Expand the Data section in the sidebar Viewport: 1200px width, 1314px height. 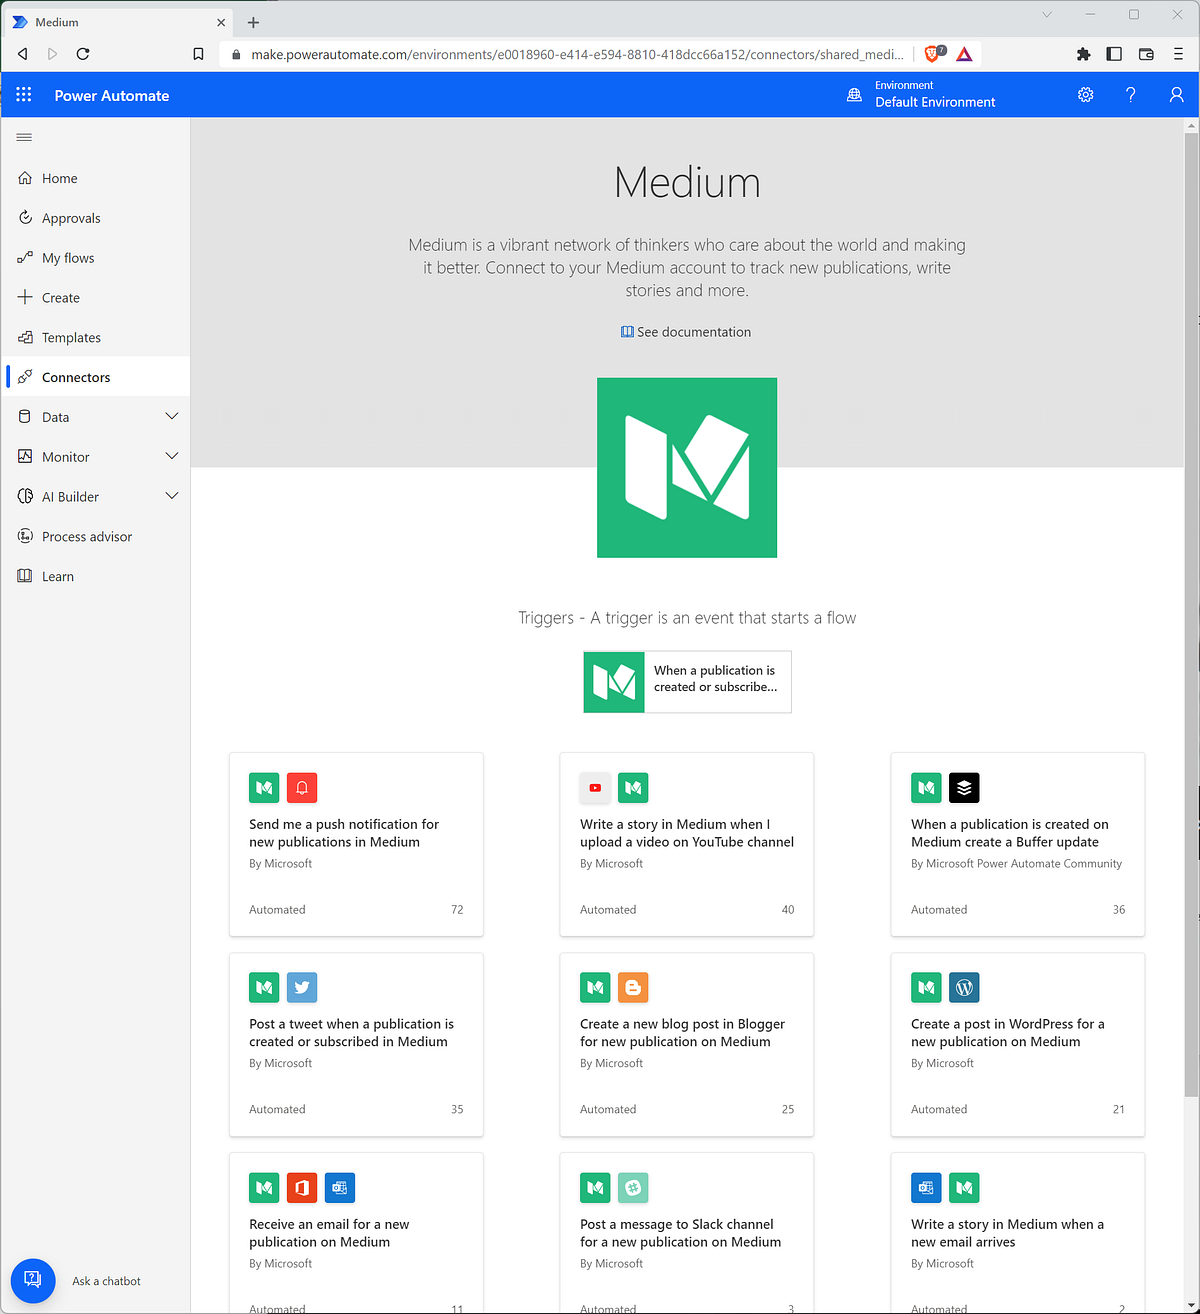(x=95, y=416)
